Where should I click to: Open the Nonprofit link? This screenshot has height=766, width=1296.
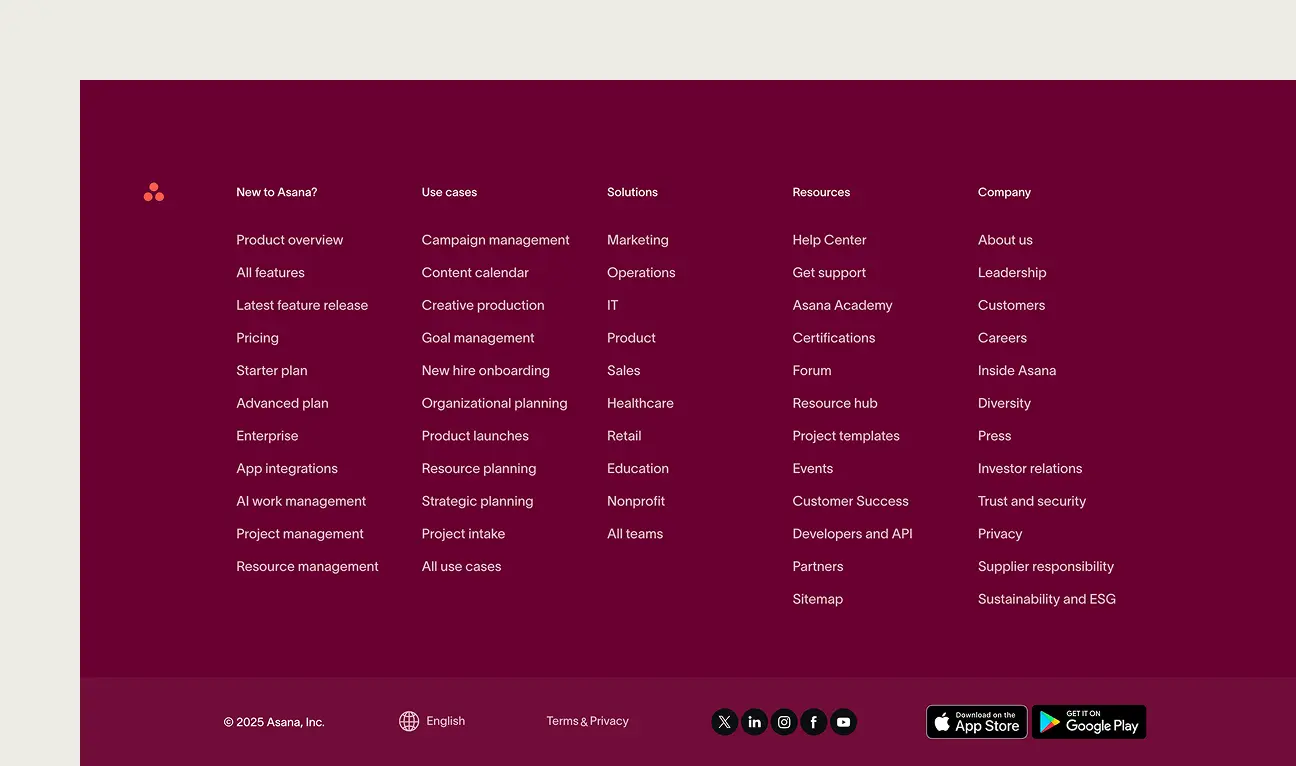click(x=636, y=501)
